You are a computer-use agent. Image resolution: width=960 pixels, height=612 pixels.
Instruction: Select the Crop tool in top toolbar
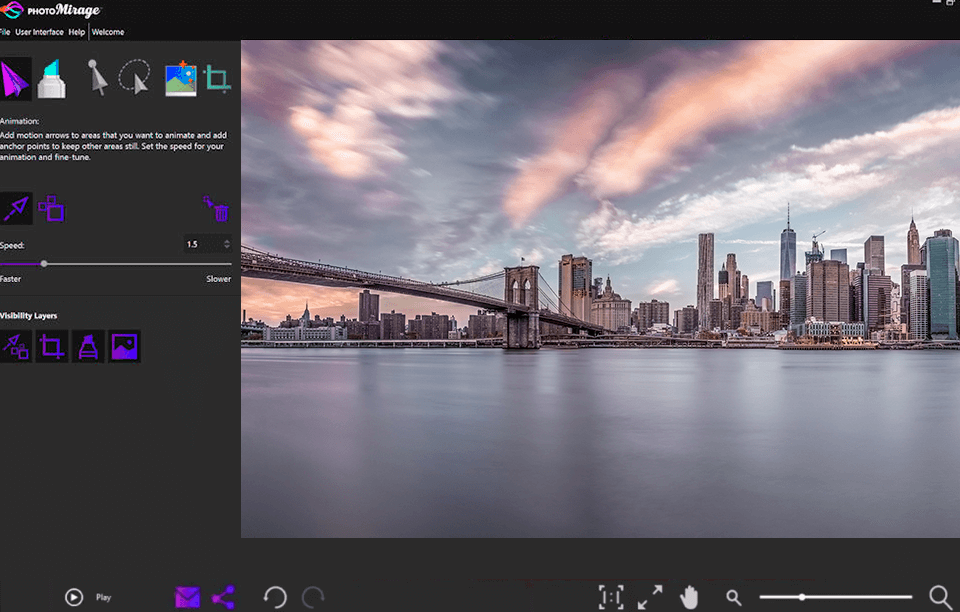217,79
